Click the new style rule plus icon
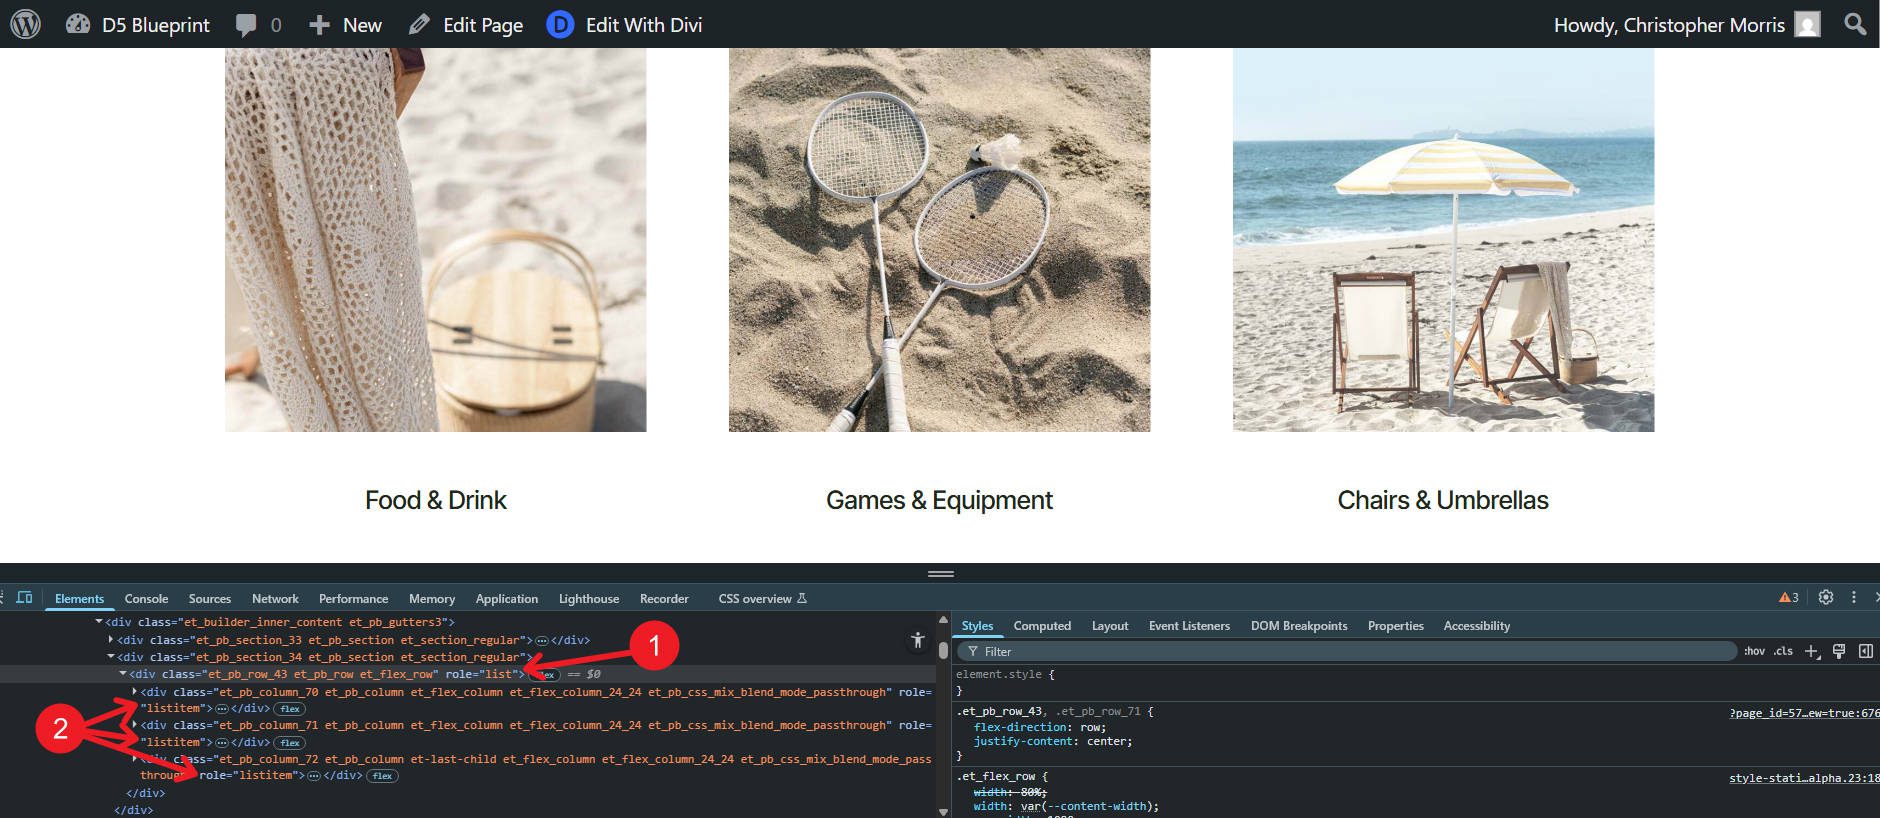The width and height of the screenshot is (1880, 818). (x=1811, y=651)
